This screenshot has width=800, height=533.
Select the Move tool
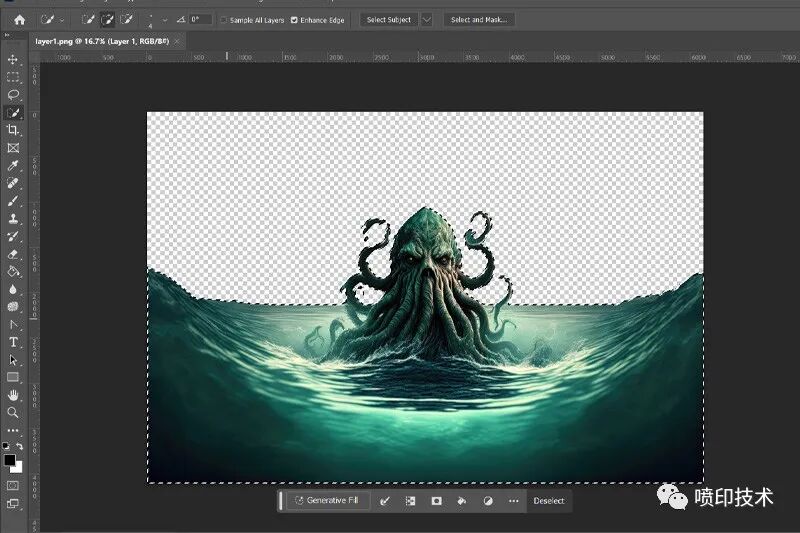click(x=13, y=59)
